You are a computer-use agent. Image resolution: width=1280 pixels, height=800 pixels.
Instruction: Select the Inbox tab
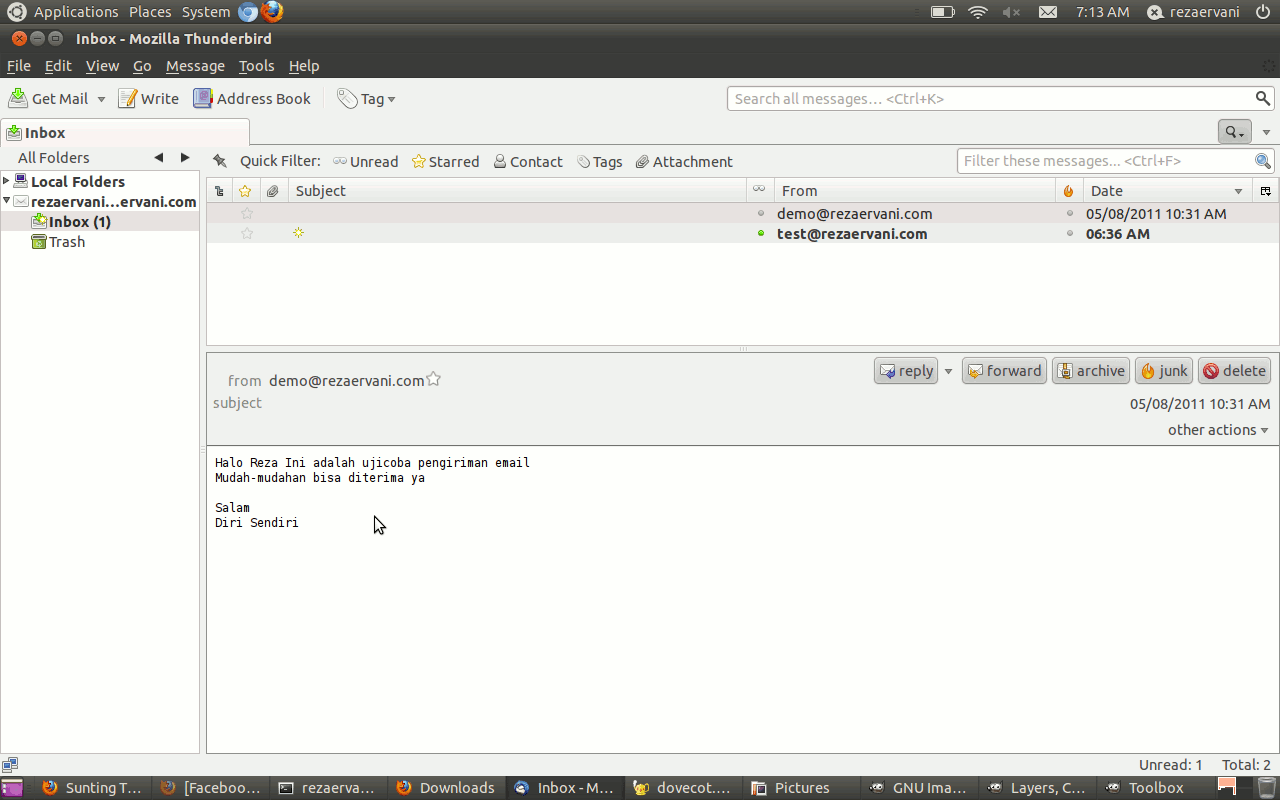pos(125,132)
